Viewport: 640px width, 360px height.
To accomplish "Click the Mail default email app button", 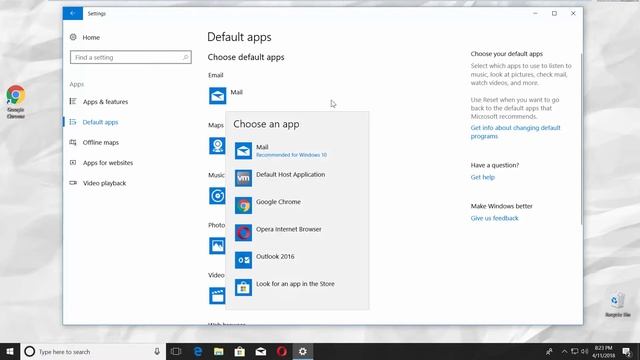I will pos(226,96).
